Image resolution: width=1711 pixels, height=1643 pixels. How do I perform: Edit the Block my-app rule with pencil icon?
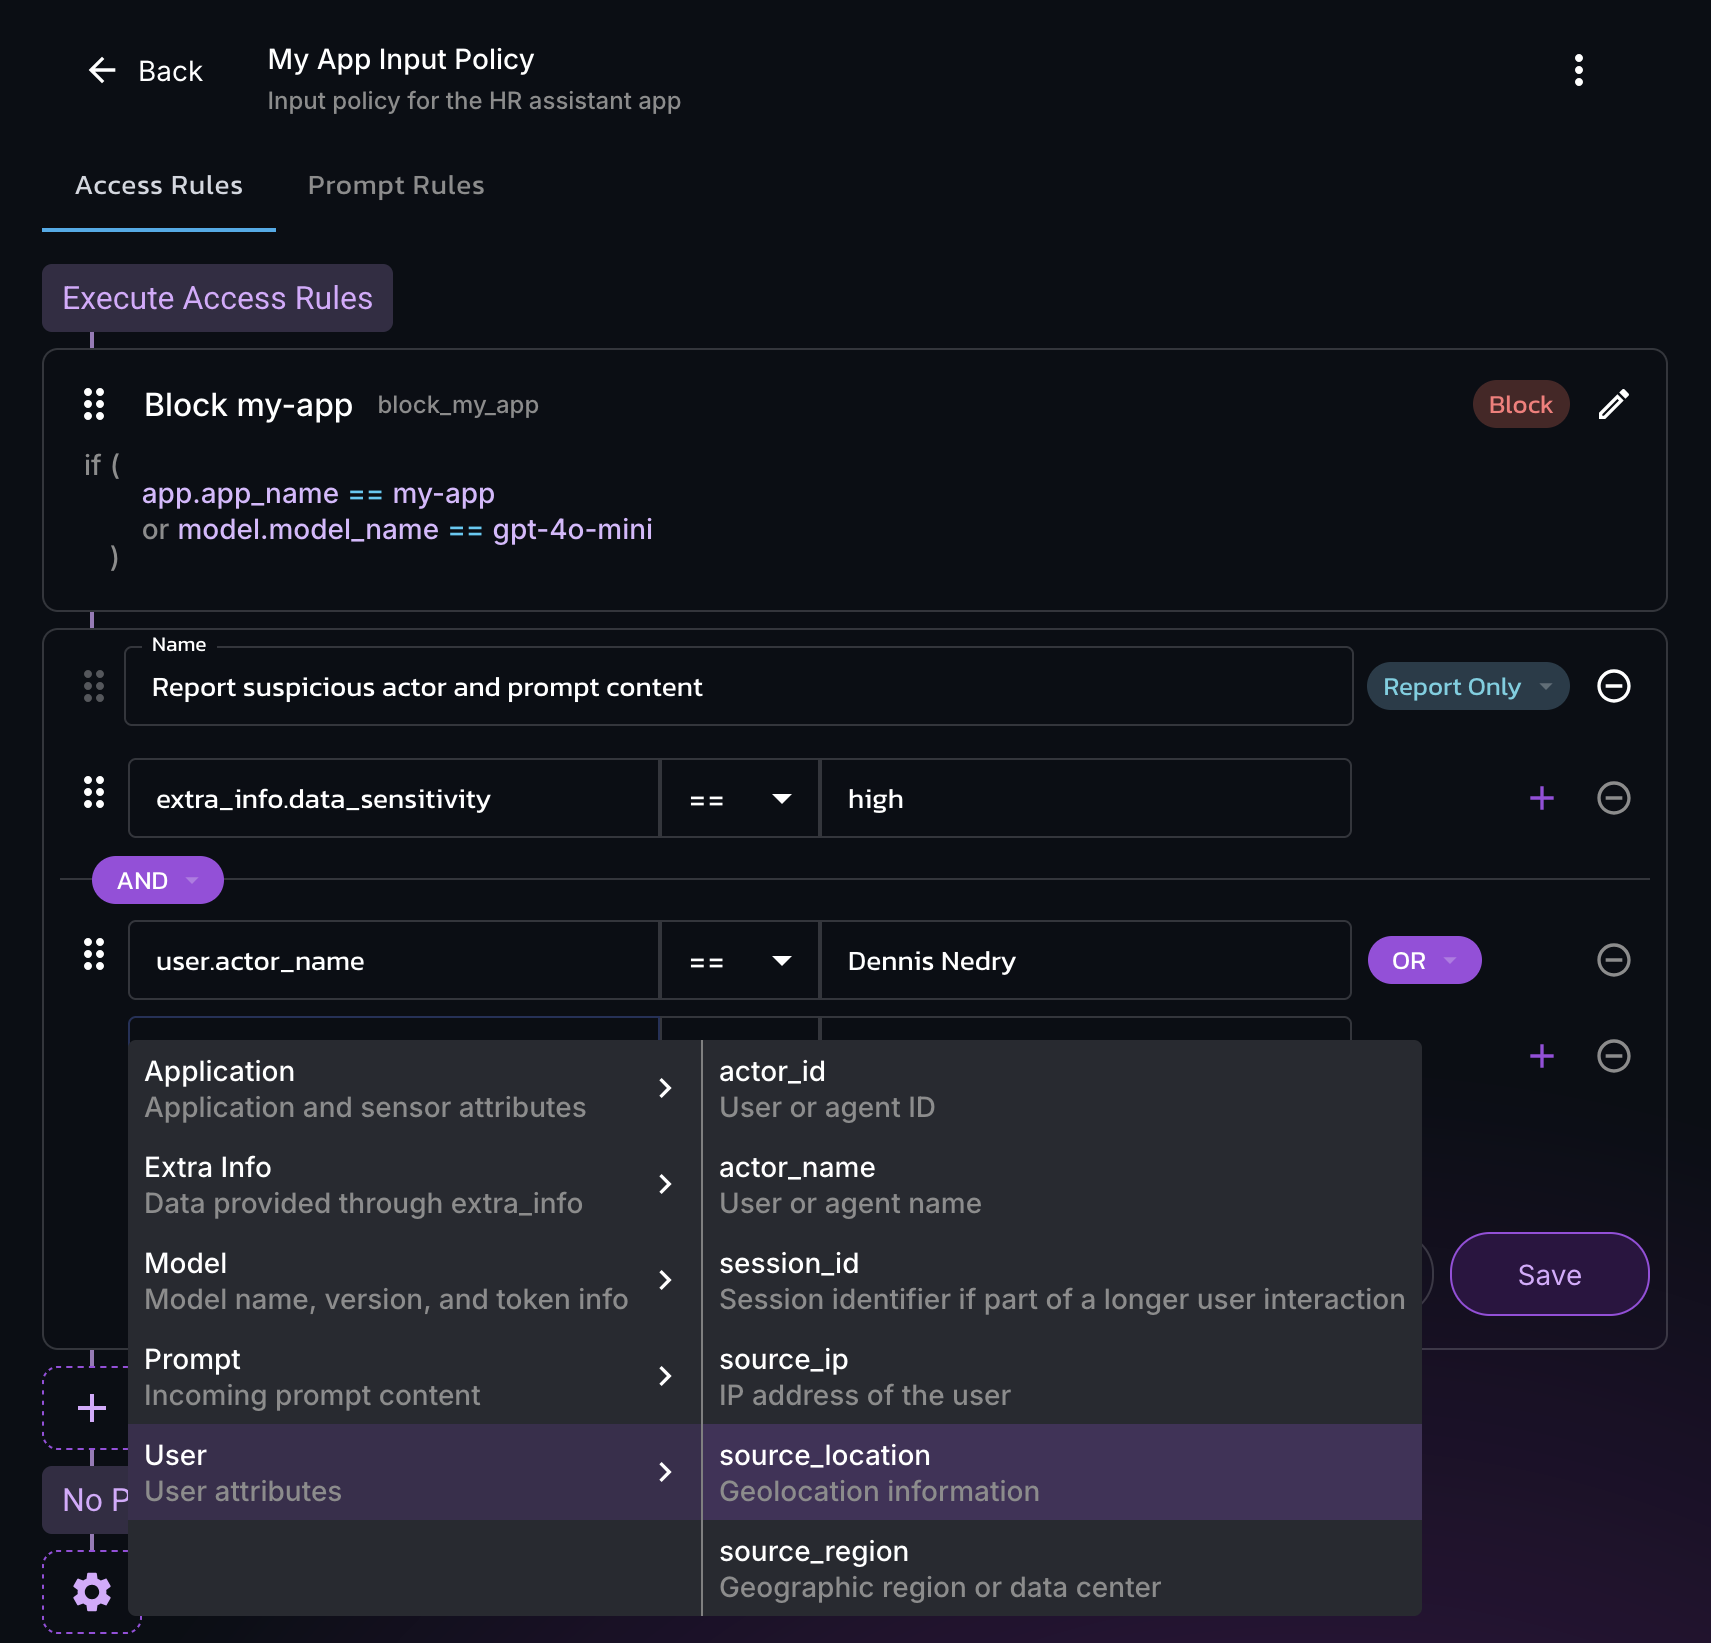[1613, 405]
